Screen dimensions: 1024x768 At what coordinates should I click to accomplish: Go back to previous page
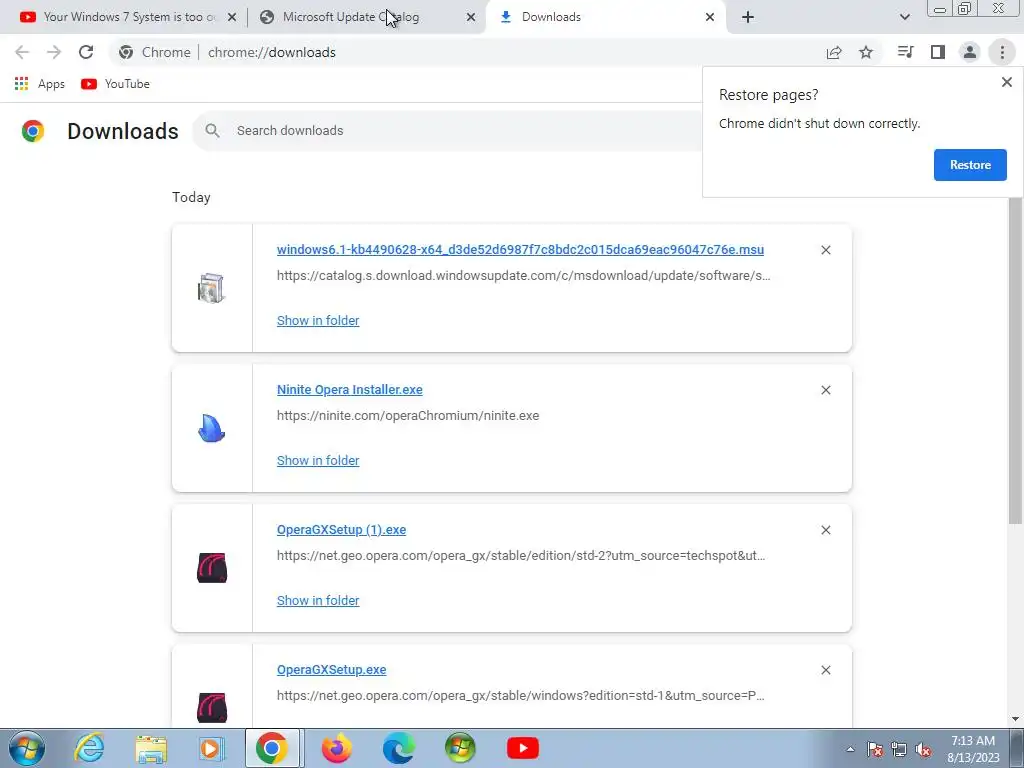[22, 52]
